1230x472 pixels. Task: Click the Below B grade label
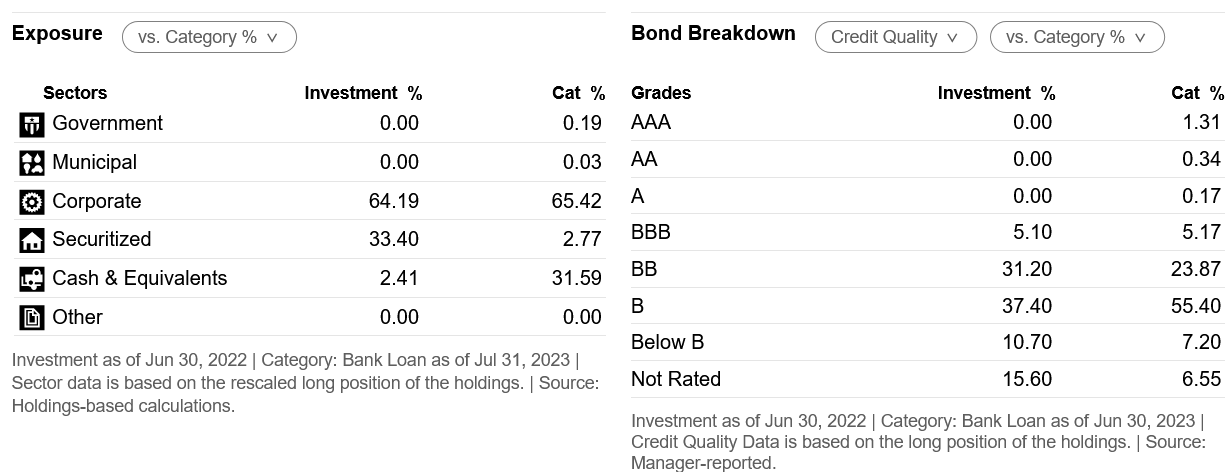click(x=668, y=342)
